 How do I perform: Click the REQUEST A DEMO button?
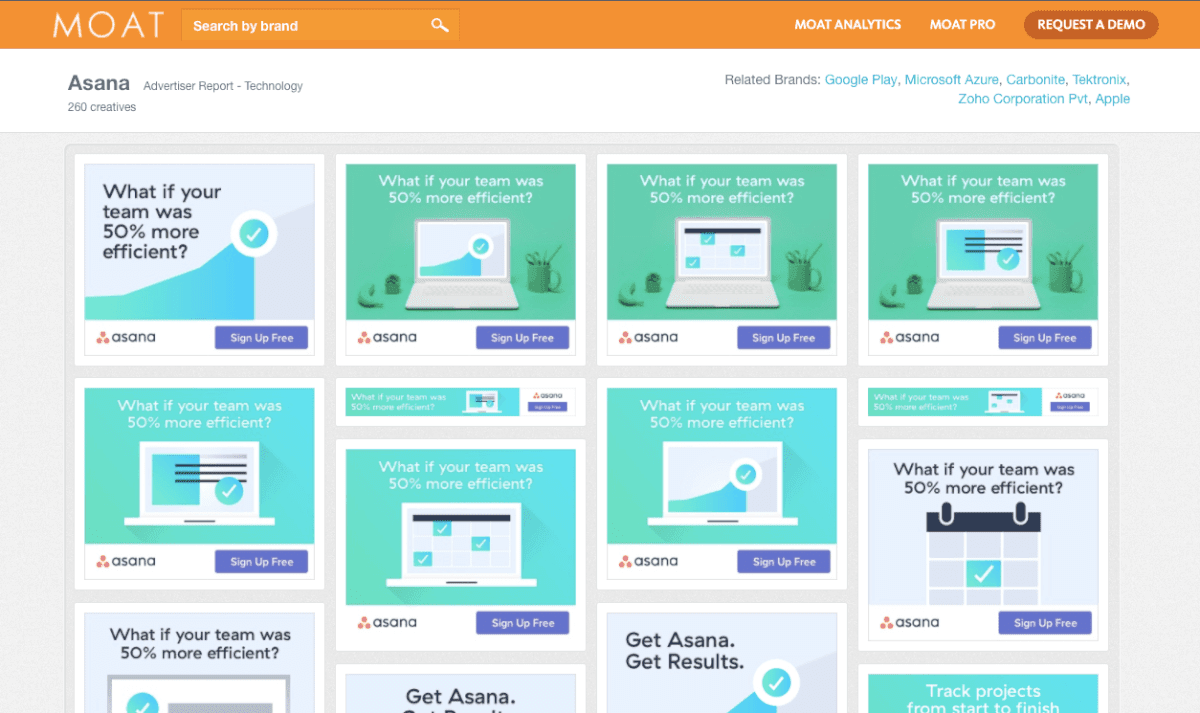1091,25
